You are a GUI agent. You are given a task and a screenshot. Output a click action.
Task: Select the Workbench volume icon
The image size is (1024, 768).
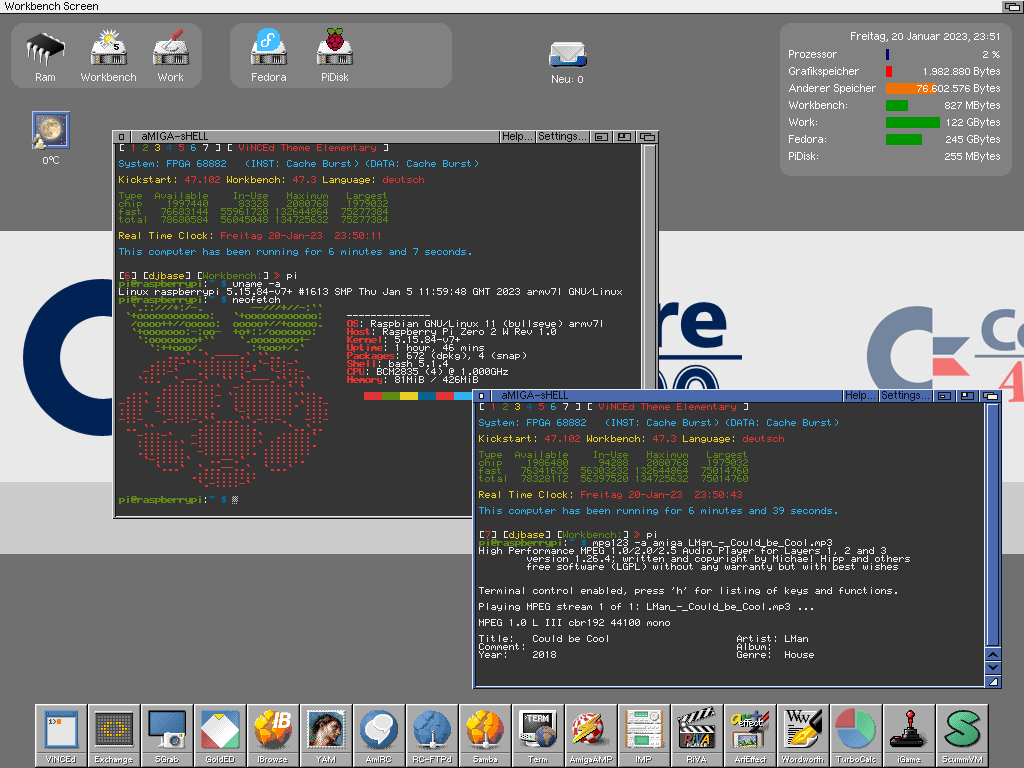click(108, 56)
